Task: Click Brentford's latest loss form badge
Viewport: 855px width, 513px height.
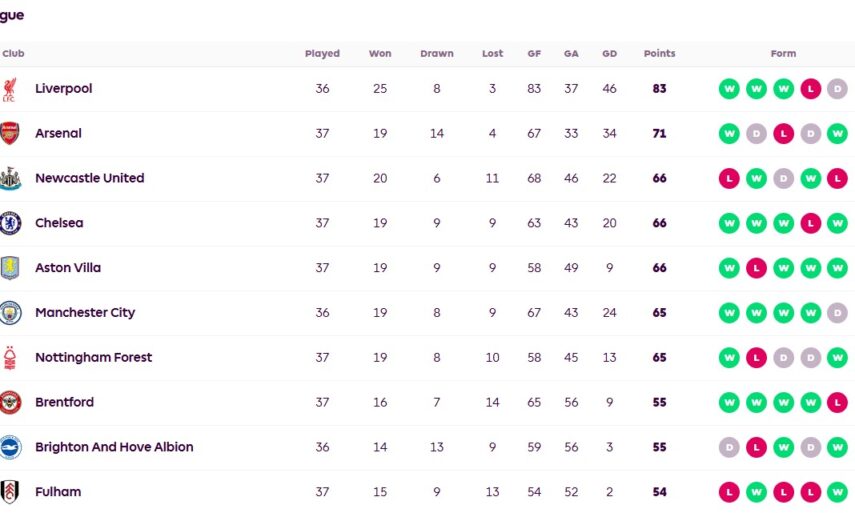Action: (837, 403)
